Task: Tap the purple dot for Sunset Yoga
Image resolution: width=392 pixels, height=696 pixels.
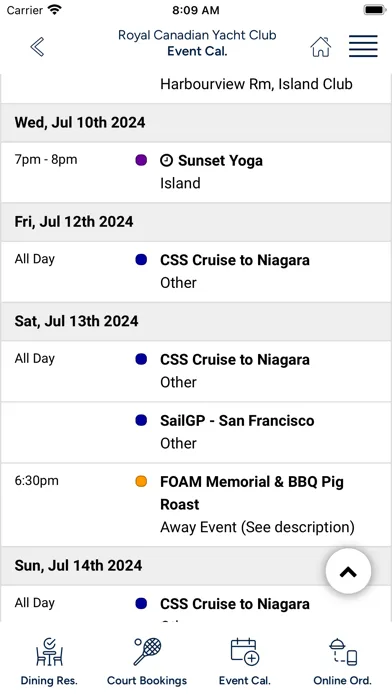Action: (x=141, y=160)
